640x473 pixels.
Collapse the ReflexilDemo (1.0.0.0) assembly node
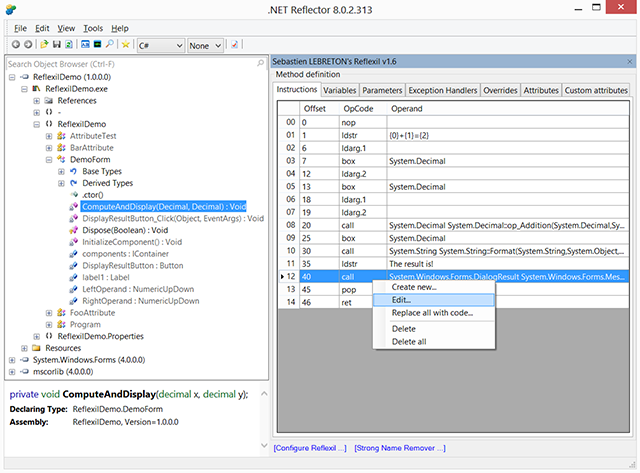click(12, 77)
